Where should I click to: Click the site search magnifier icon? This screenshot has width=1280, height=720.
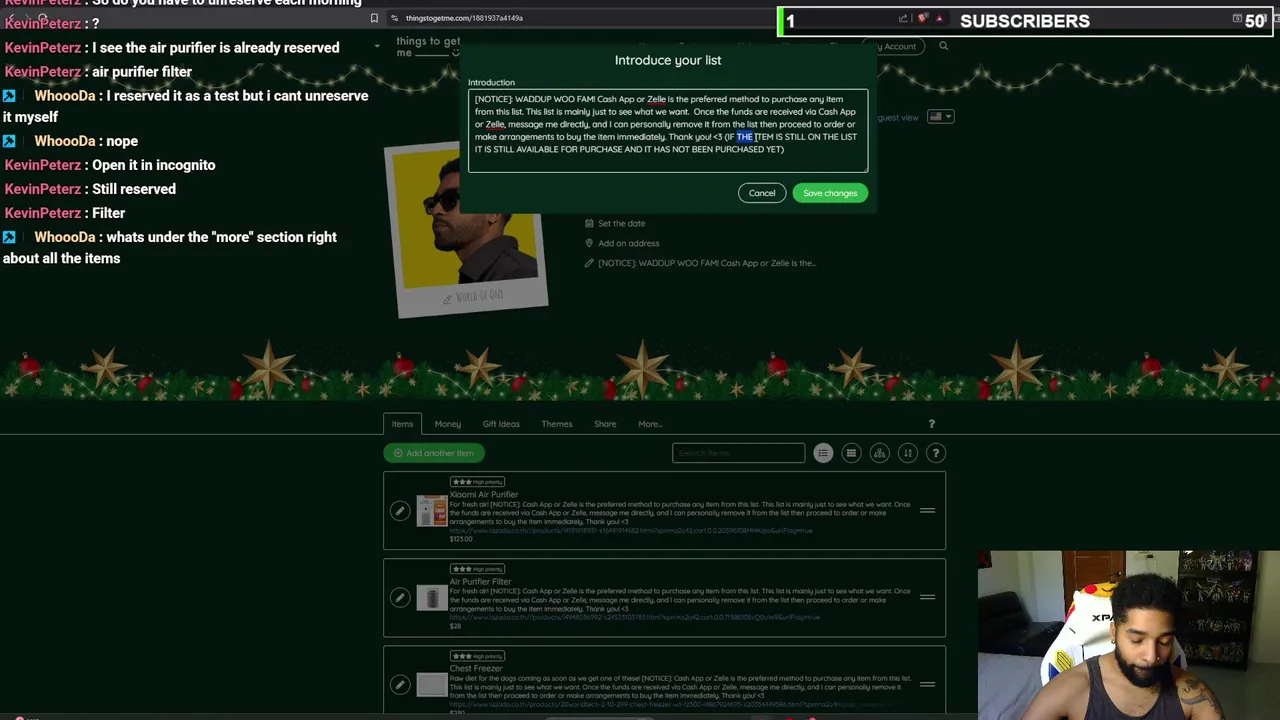[943, 46]
